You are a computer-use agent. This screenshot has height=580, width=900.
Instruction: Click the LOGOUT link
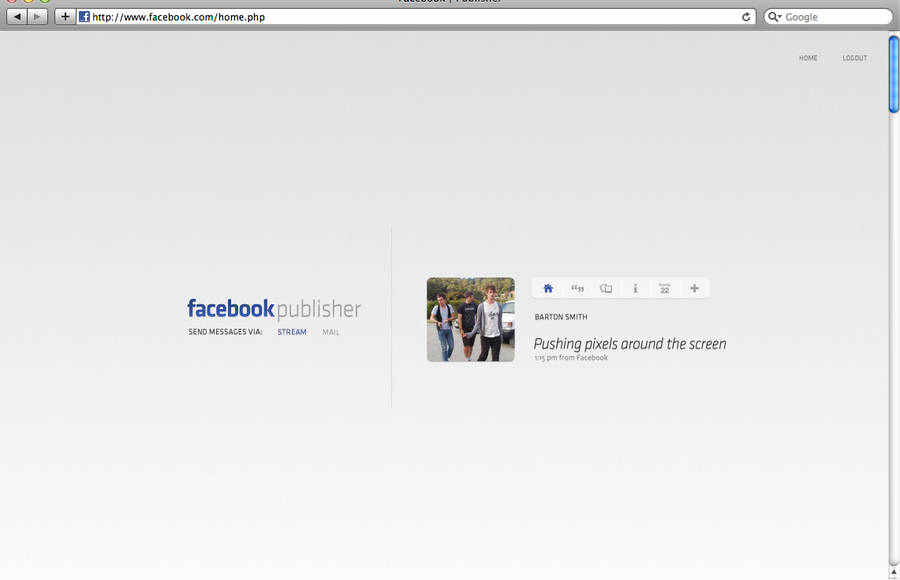(x=855, y=58)
